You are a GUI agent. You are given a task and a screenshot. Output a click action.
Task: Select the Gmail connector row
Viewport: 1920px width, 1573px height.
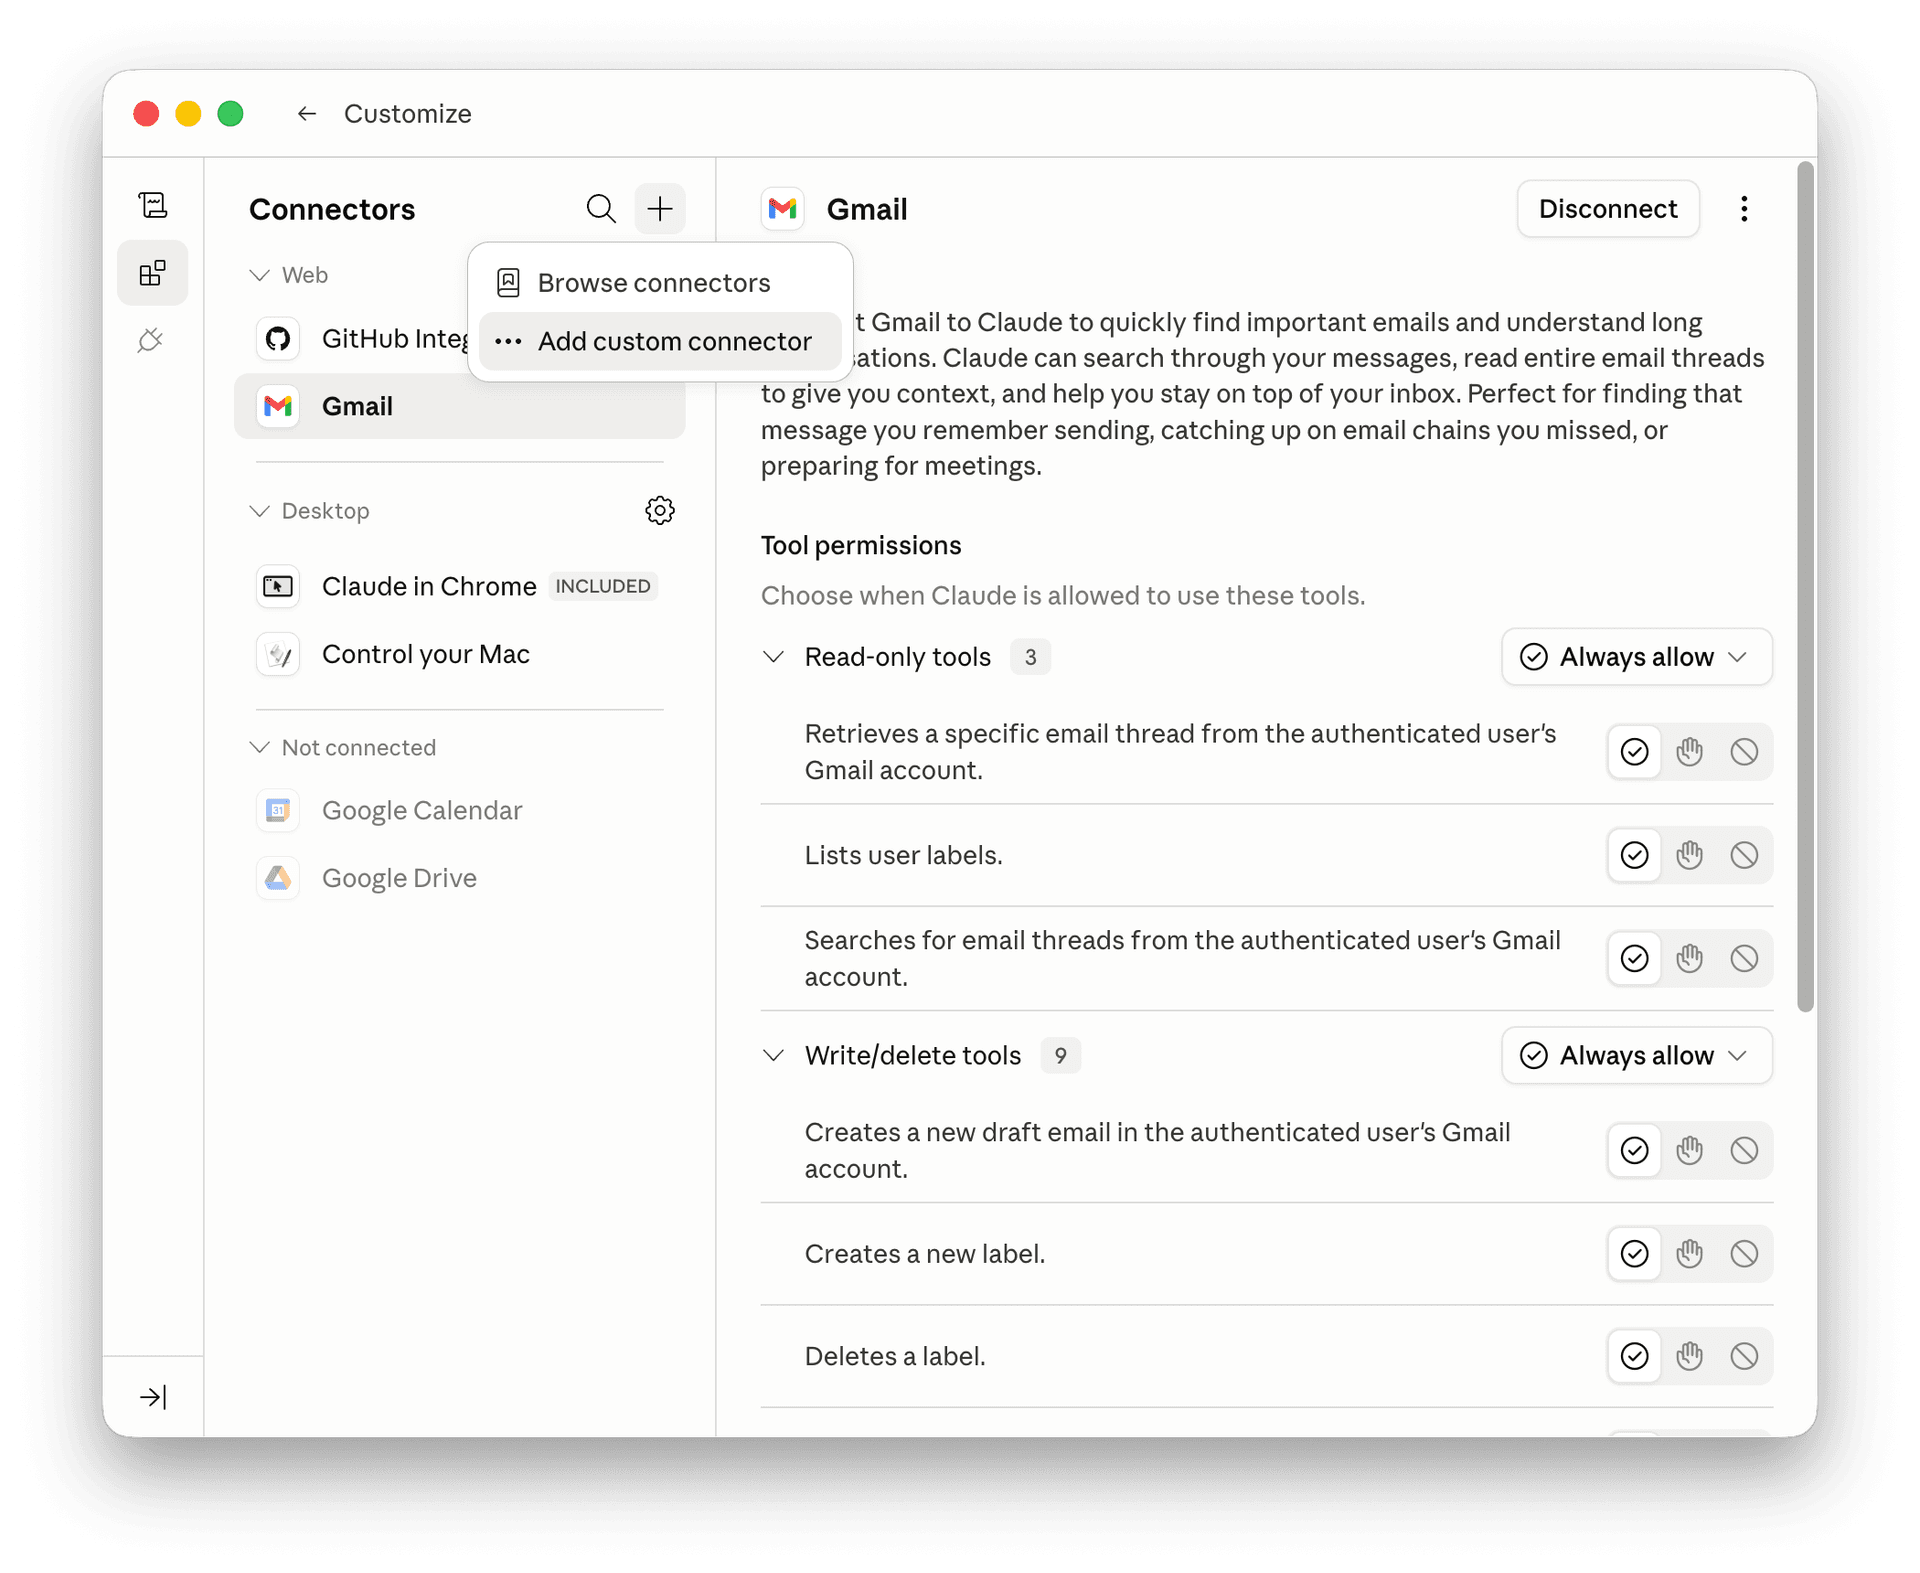459,406
